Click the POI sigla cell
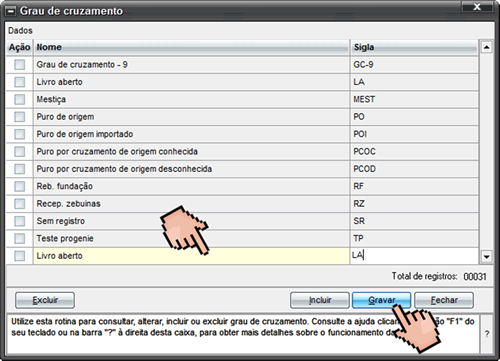The image size is (500, 361). click(414, 134)
